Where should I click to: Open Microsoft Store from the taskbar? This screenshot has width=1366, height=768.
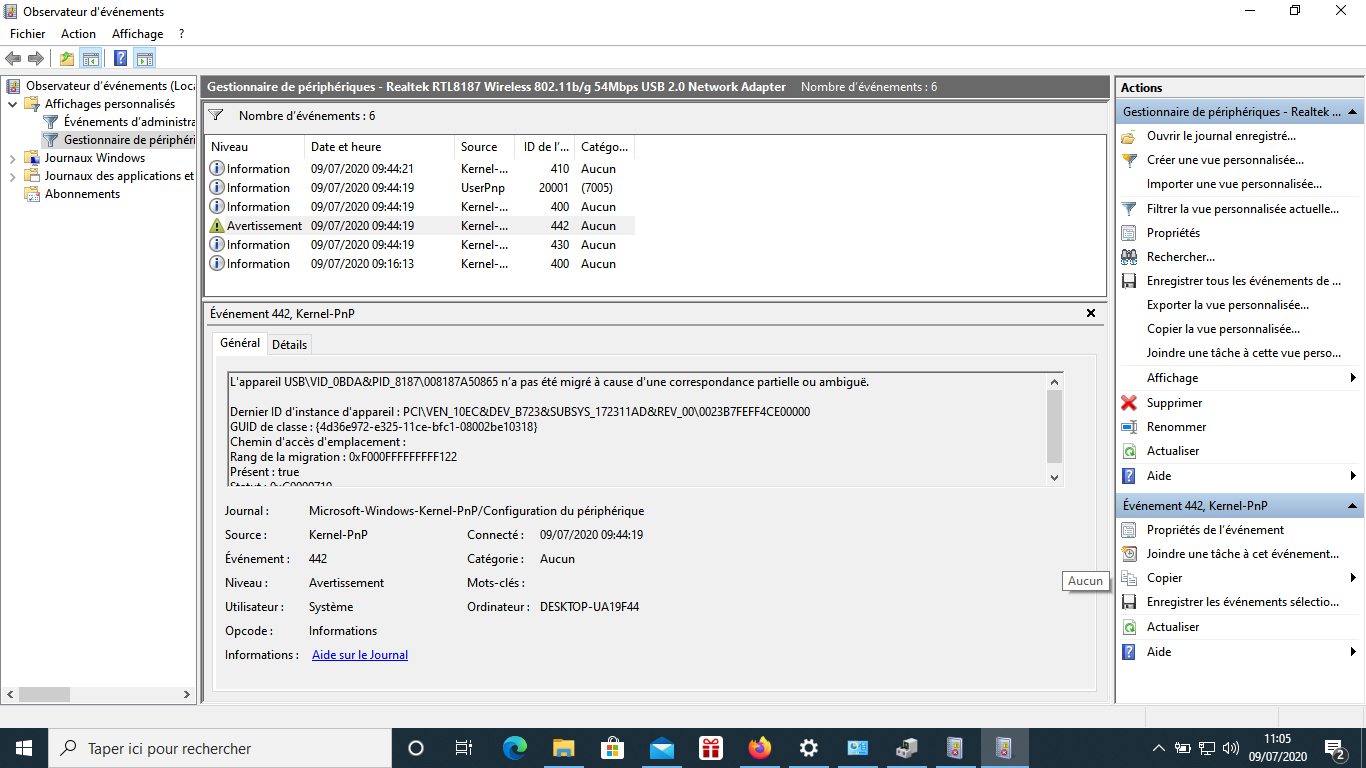(x=613, y=748)
